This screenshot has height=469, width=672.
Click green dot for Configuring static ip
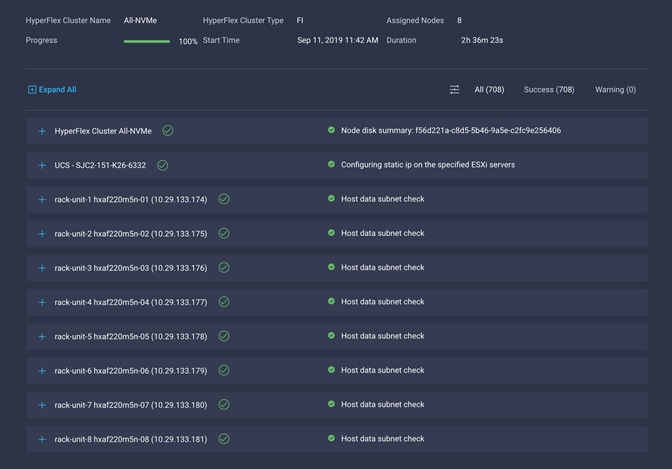331,164
